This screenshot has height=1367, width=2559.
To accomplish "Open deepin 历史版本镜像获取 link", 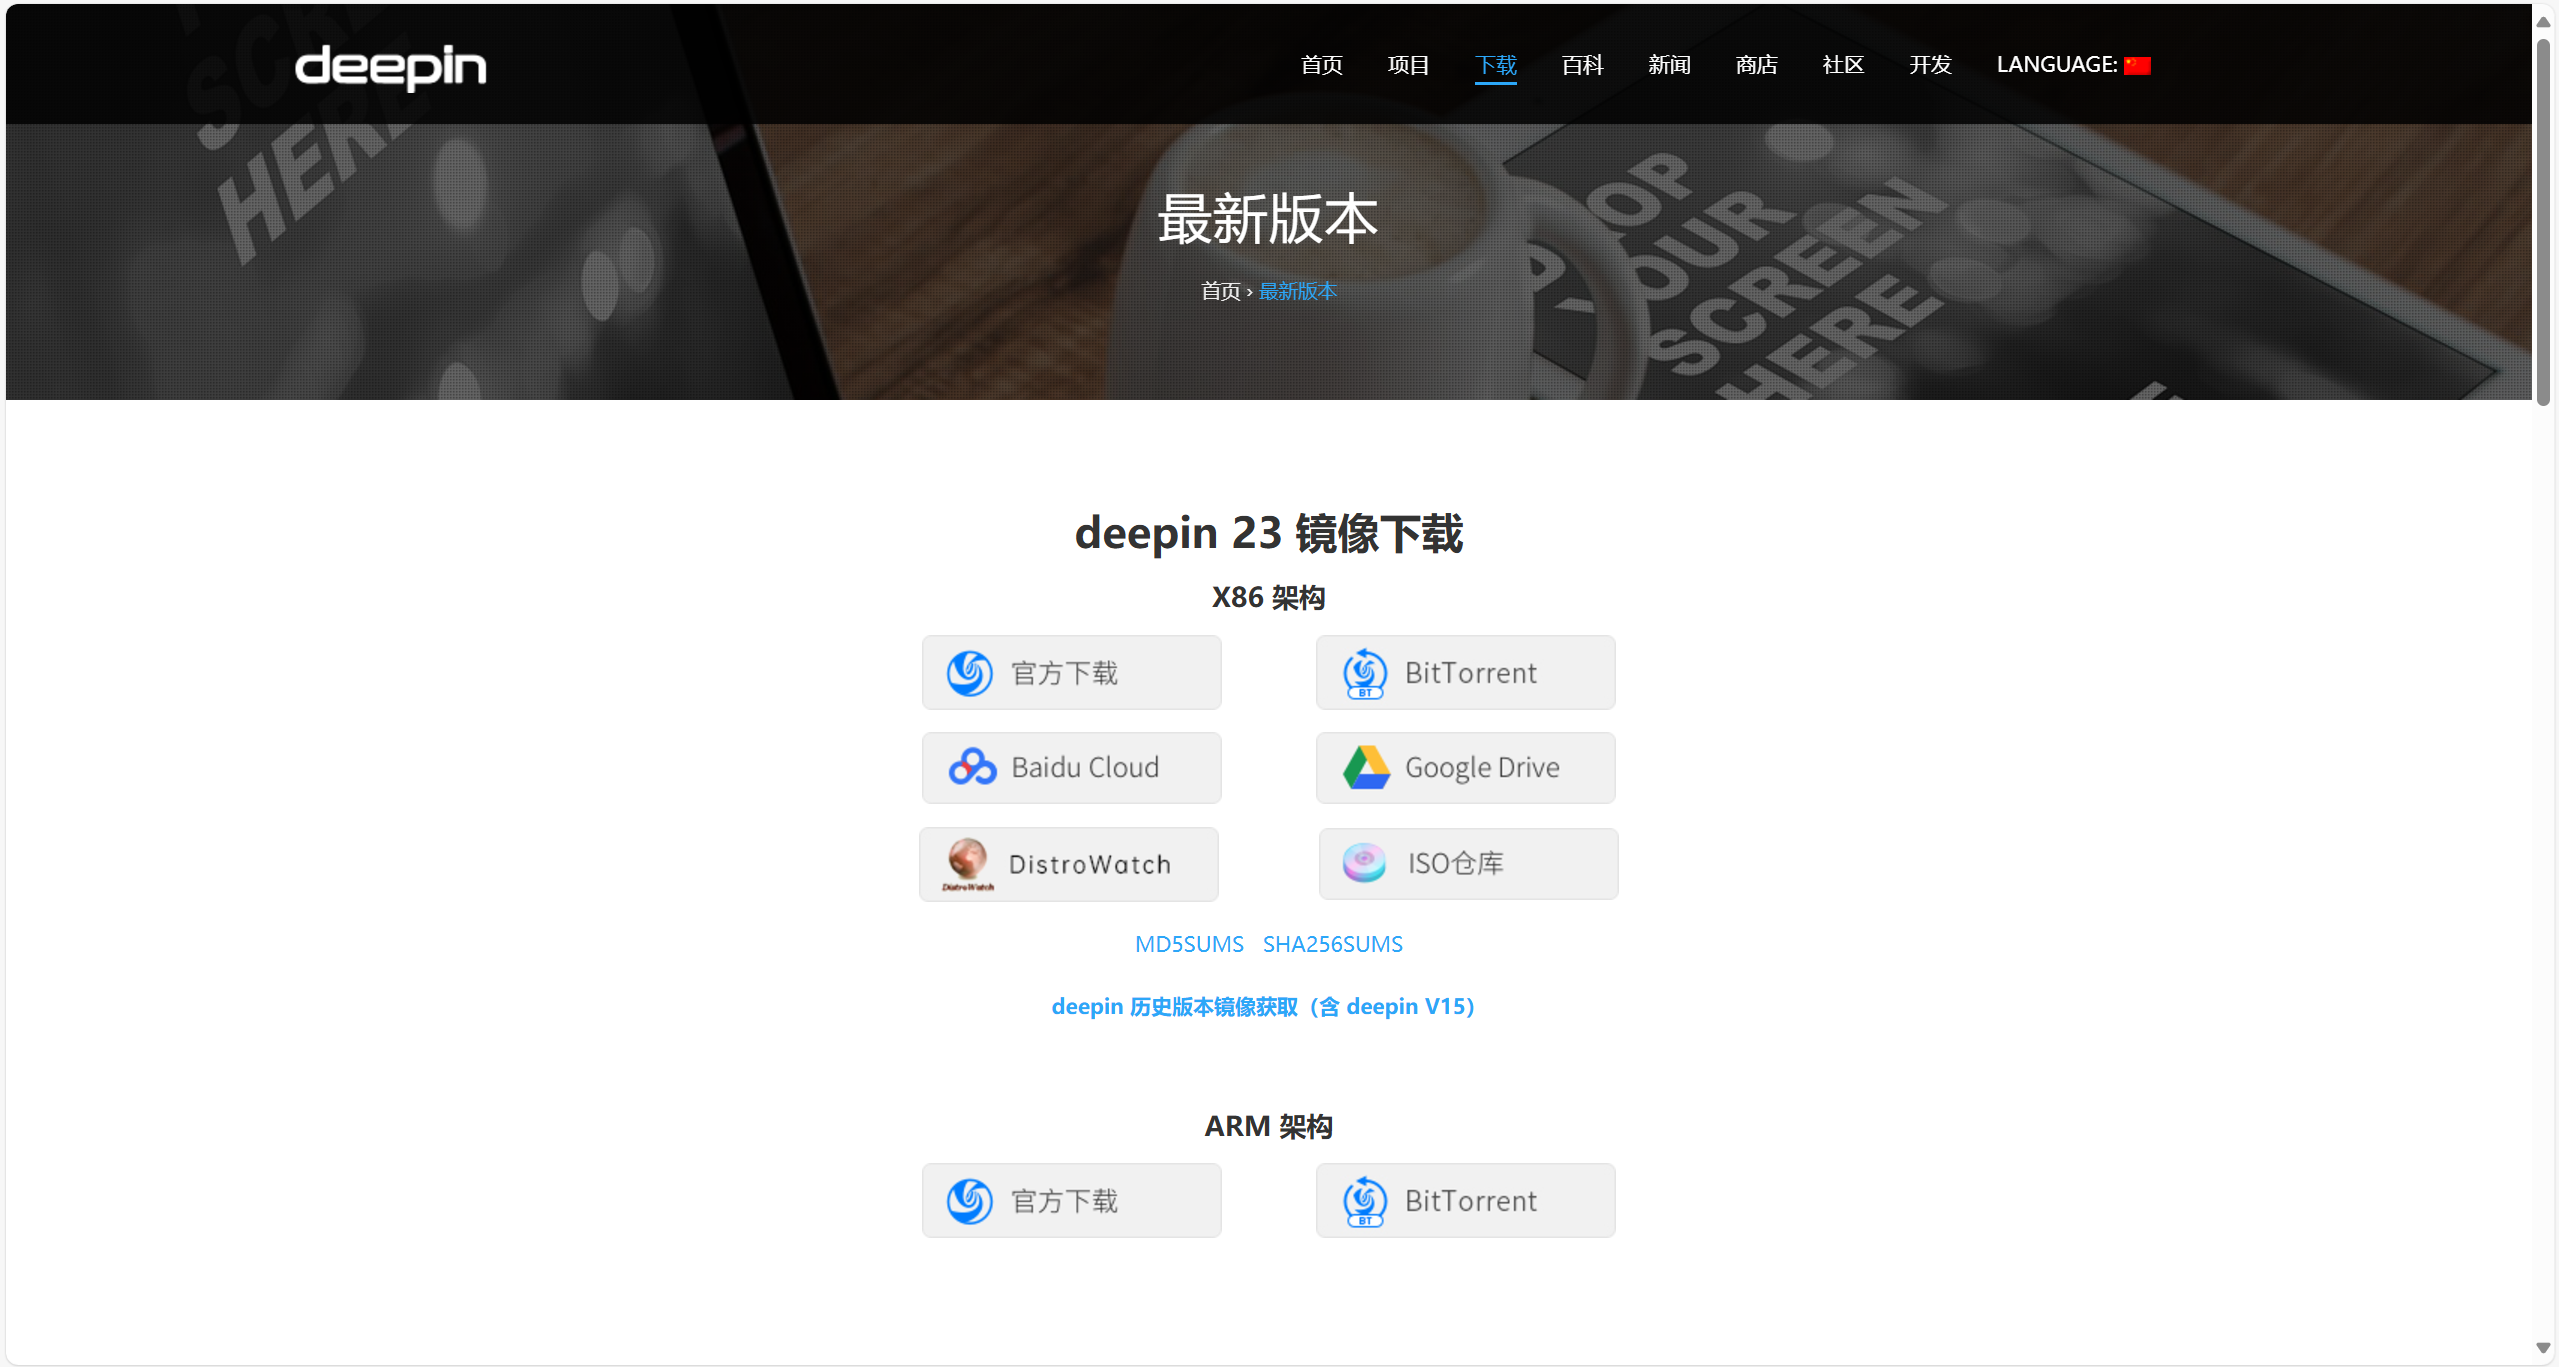I will click(x=1263, y=1006).
